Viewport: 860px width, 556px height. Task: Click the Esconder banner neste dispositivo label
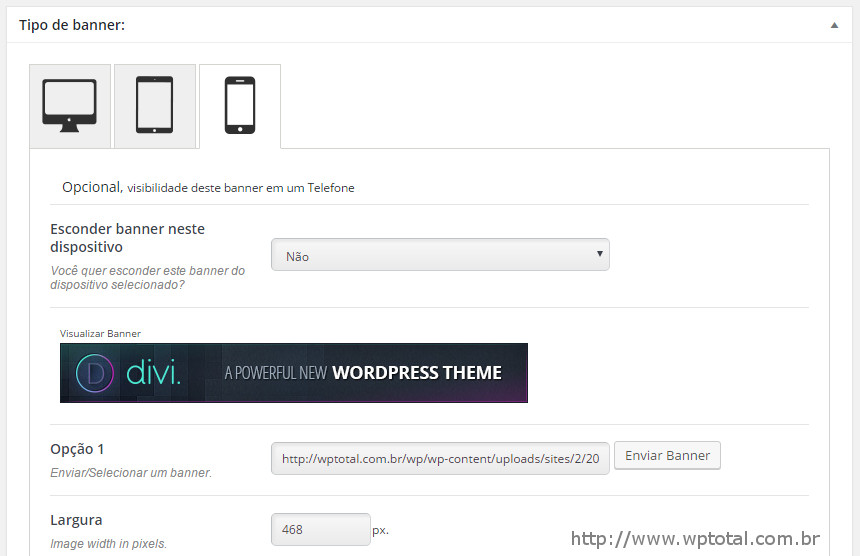[x=127, y=237]
